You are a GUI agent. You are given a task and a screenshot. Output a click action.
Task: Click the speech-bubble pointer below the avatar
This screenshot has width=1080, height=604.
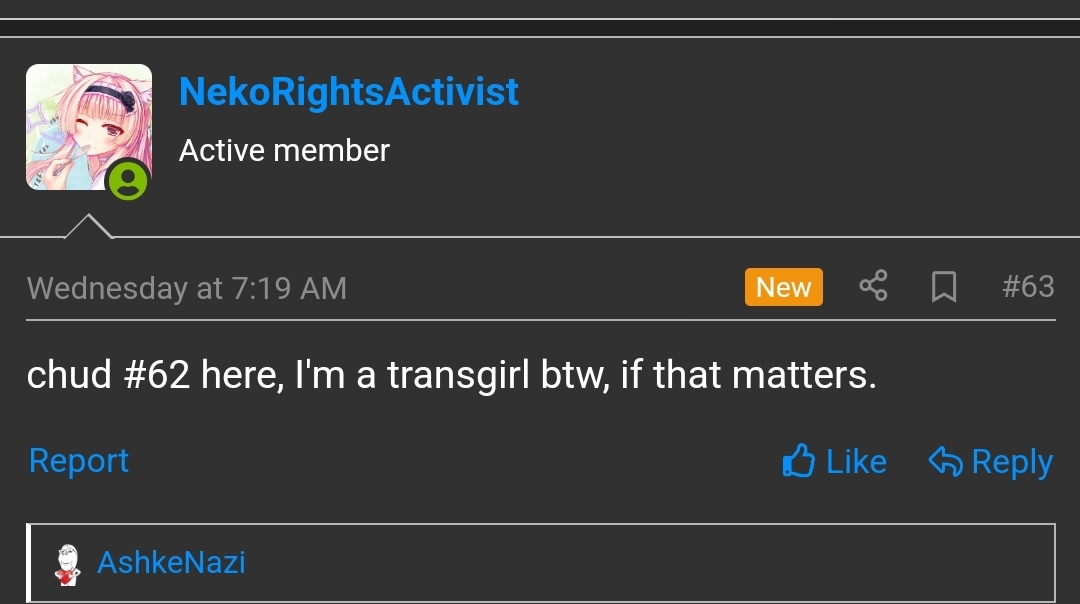88,226
